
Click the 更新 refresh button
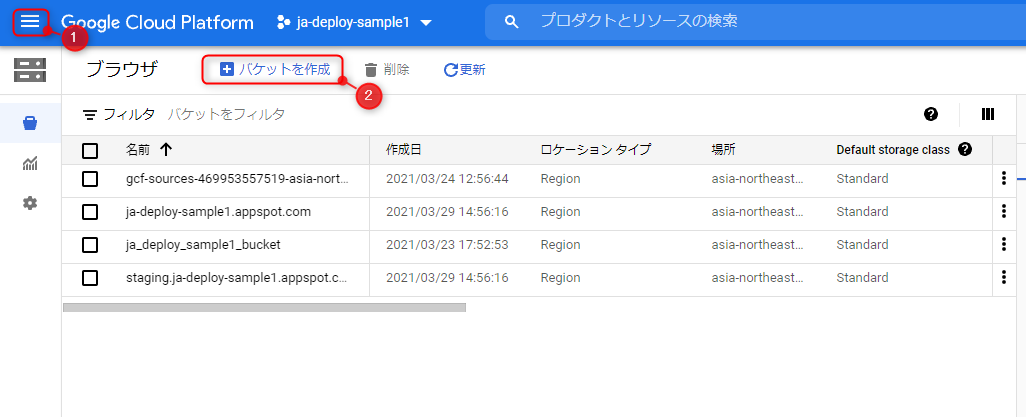[465, 70]
